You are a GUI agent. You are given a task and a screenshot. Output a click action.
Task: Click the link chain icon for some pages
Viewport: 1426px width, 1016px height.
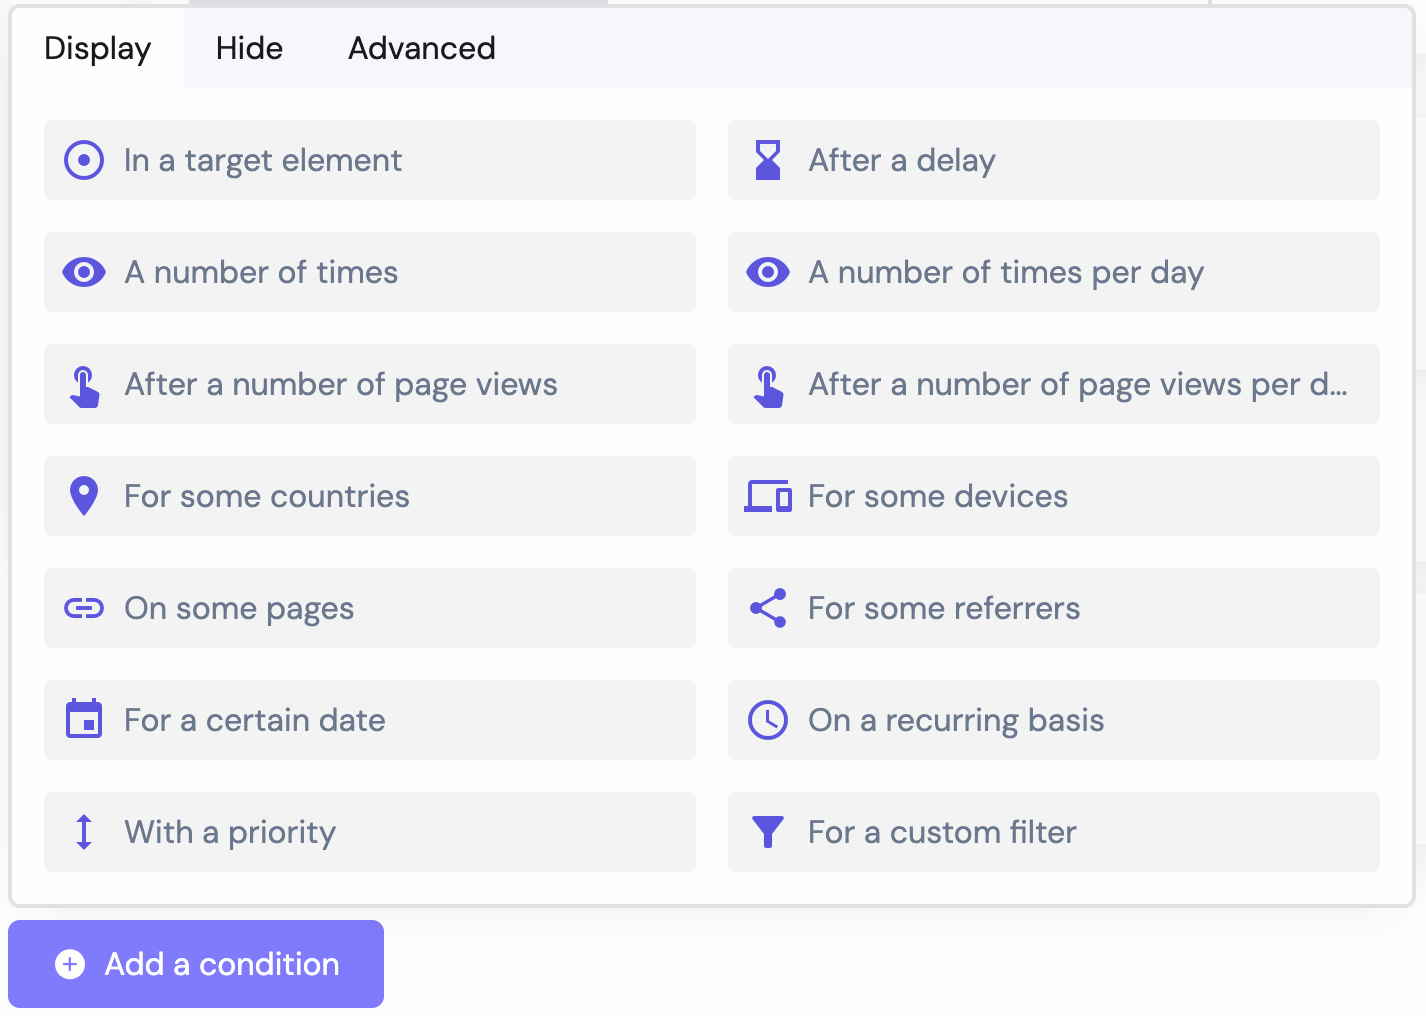84,608
